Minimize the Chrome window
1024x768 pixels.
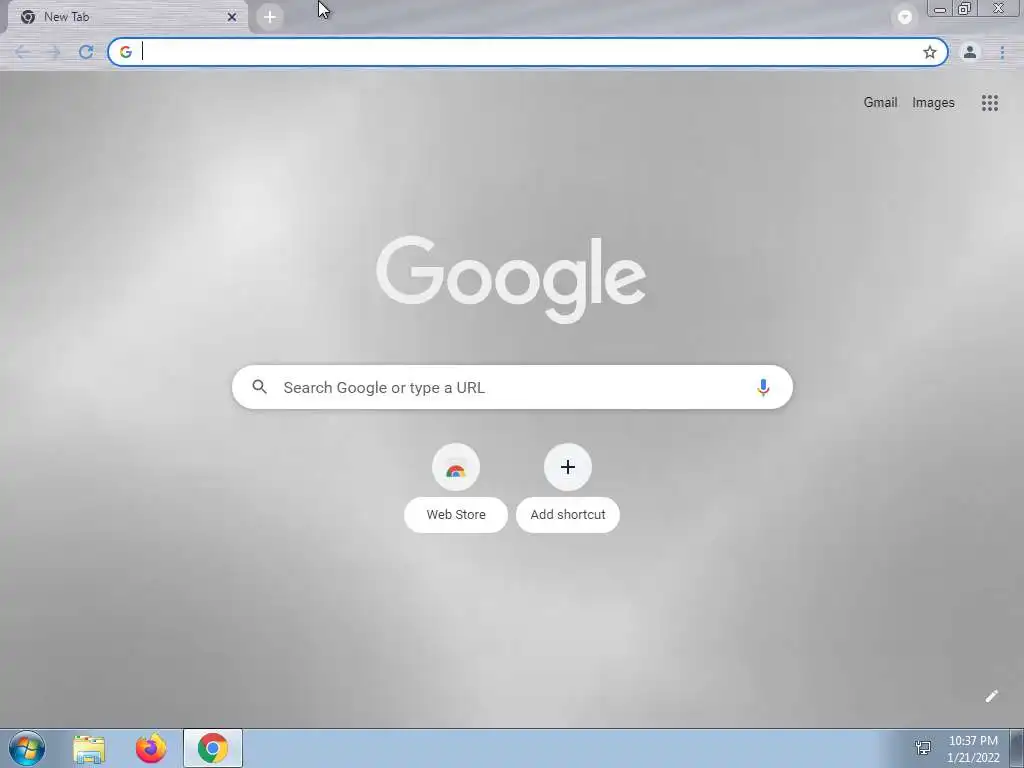pyautogui.click(x=940, y=9)
